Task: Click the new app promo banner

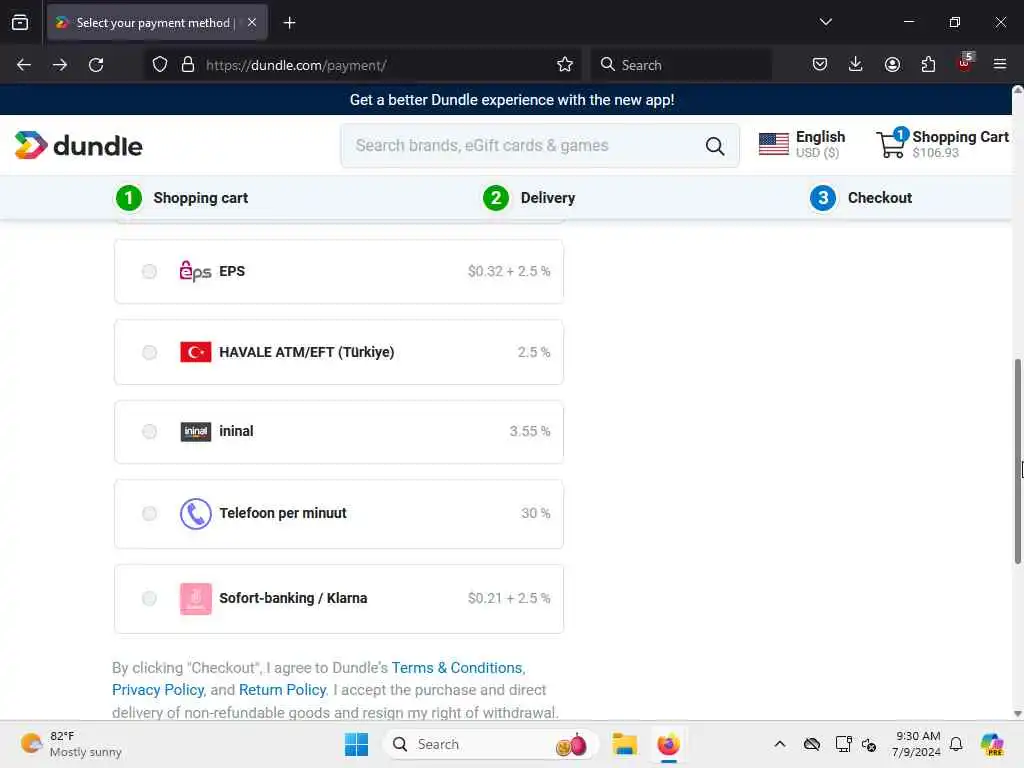Action: click(511, 100)
